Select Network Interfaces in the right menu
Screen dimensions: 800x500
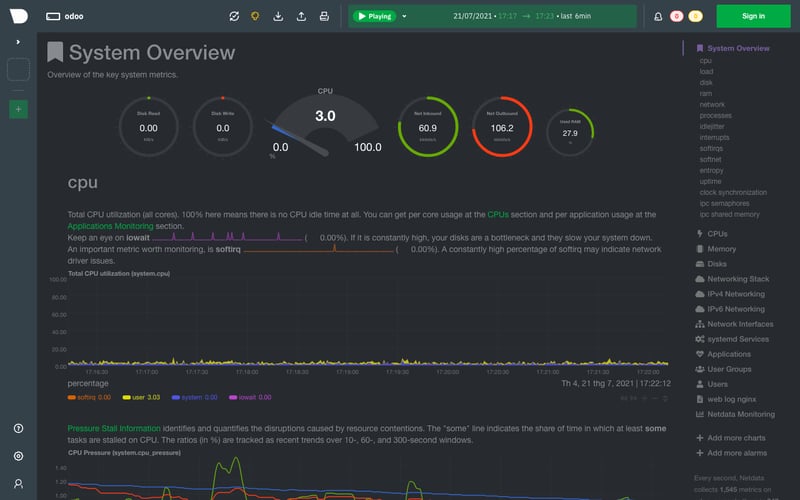tap(740, 324)
